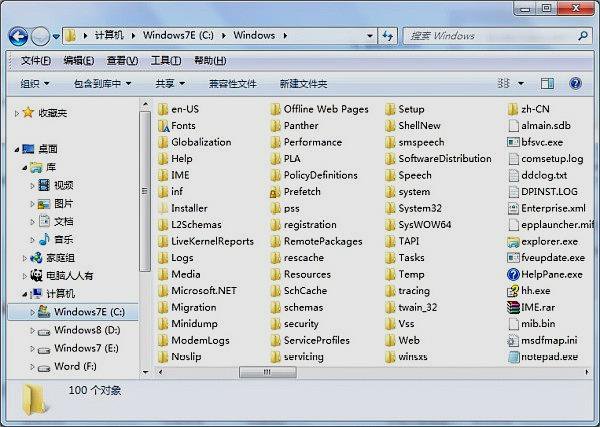Open the 帮助(H) menu
This screenshot has width=600, height=427.
click(210, 60)
